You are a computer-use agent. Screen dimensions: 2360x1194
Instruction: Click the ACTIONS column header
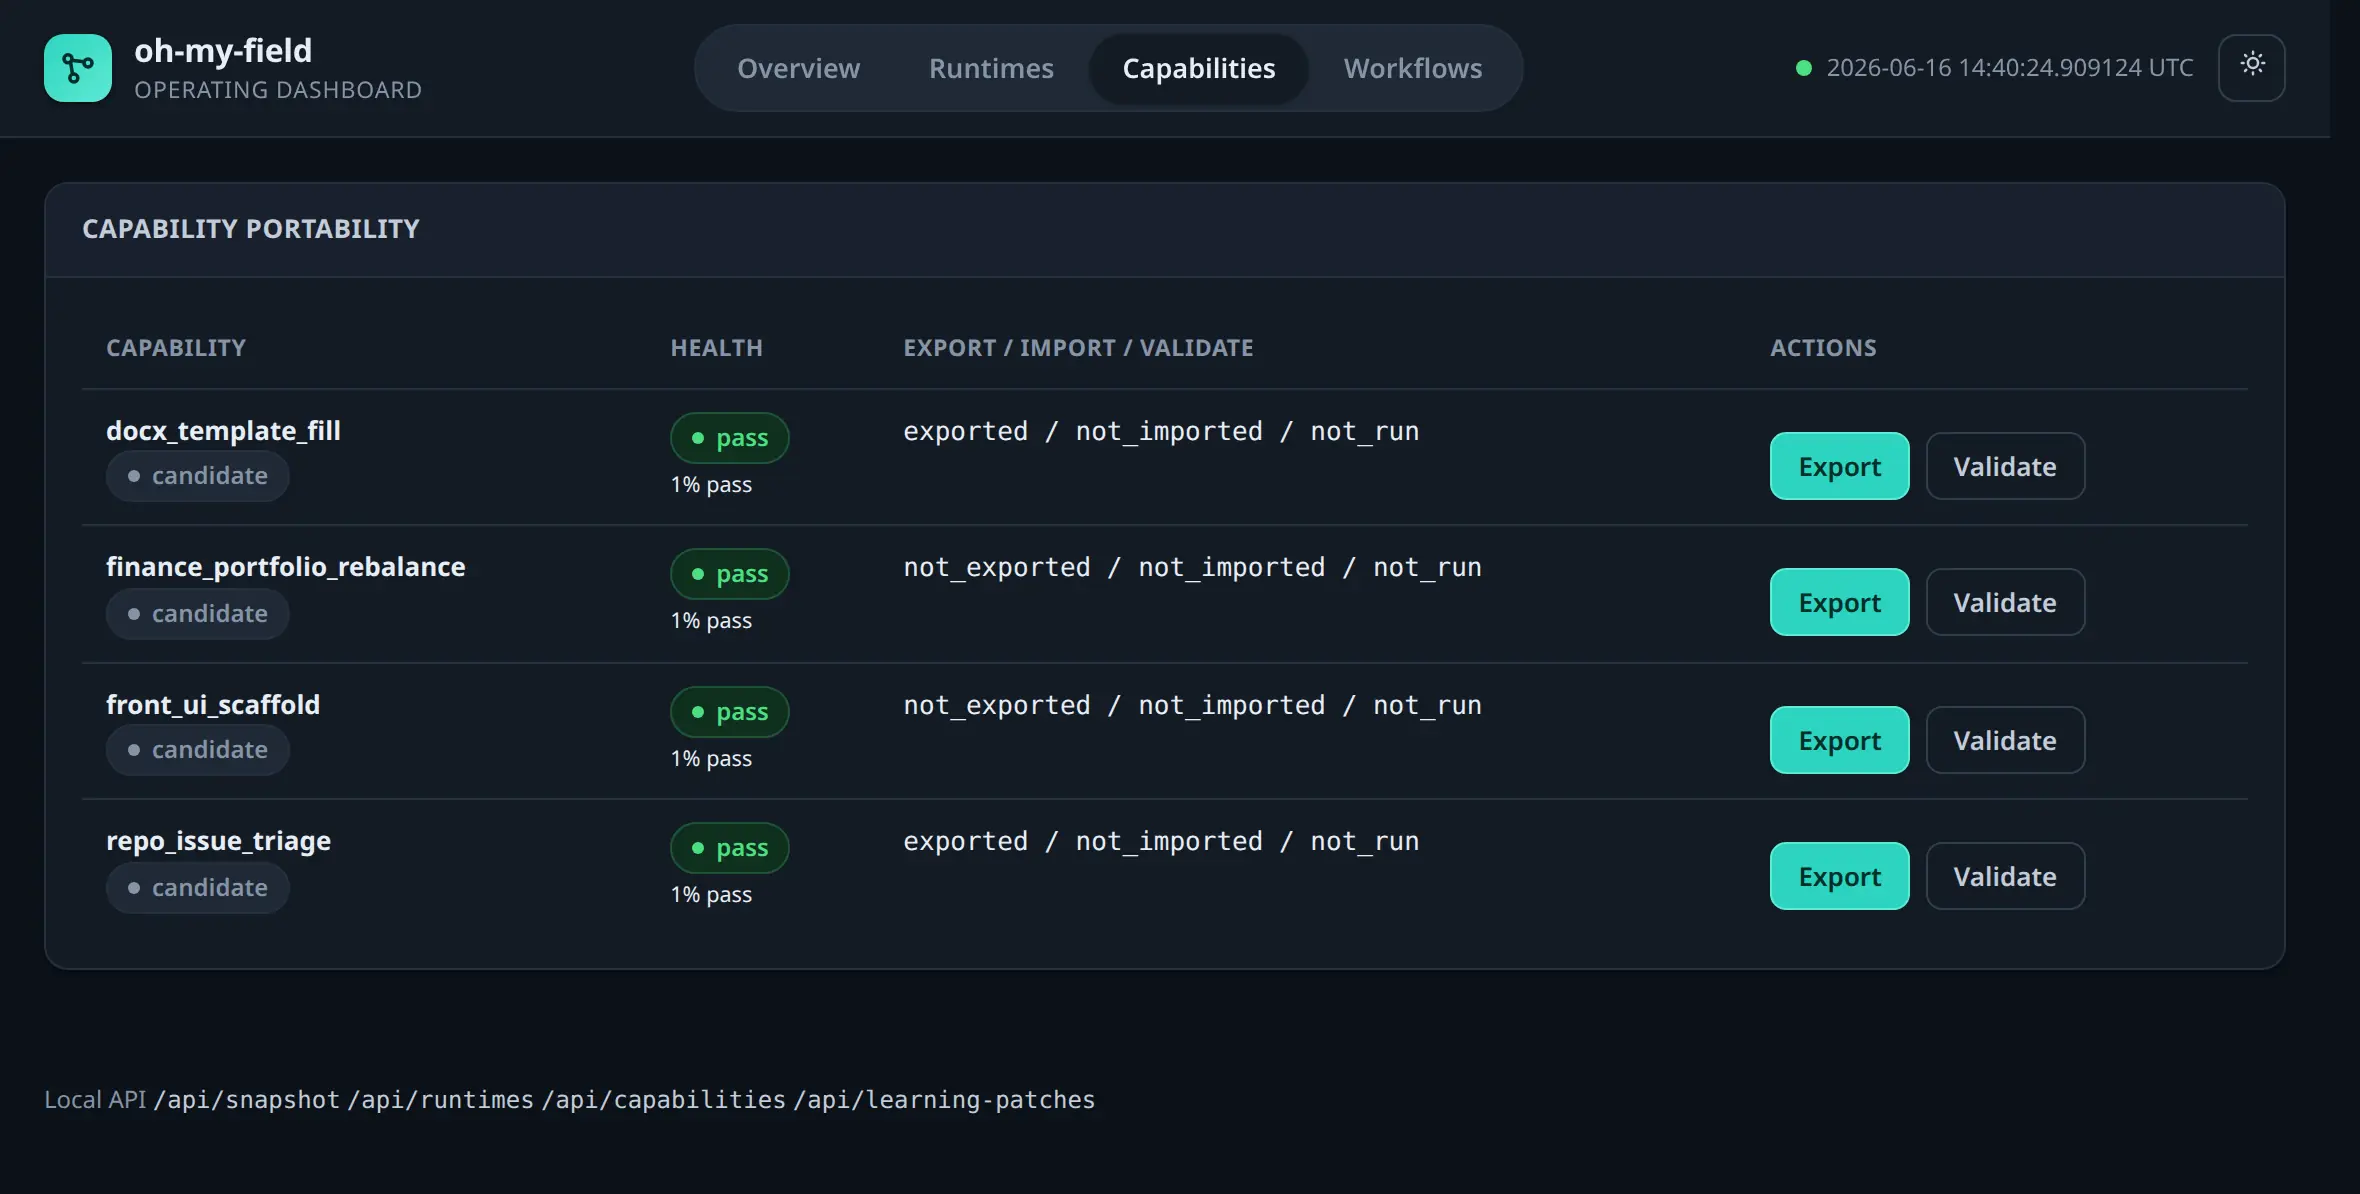click(1823, 347)
